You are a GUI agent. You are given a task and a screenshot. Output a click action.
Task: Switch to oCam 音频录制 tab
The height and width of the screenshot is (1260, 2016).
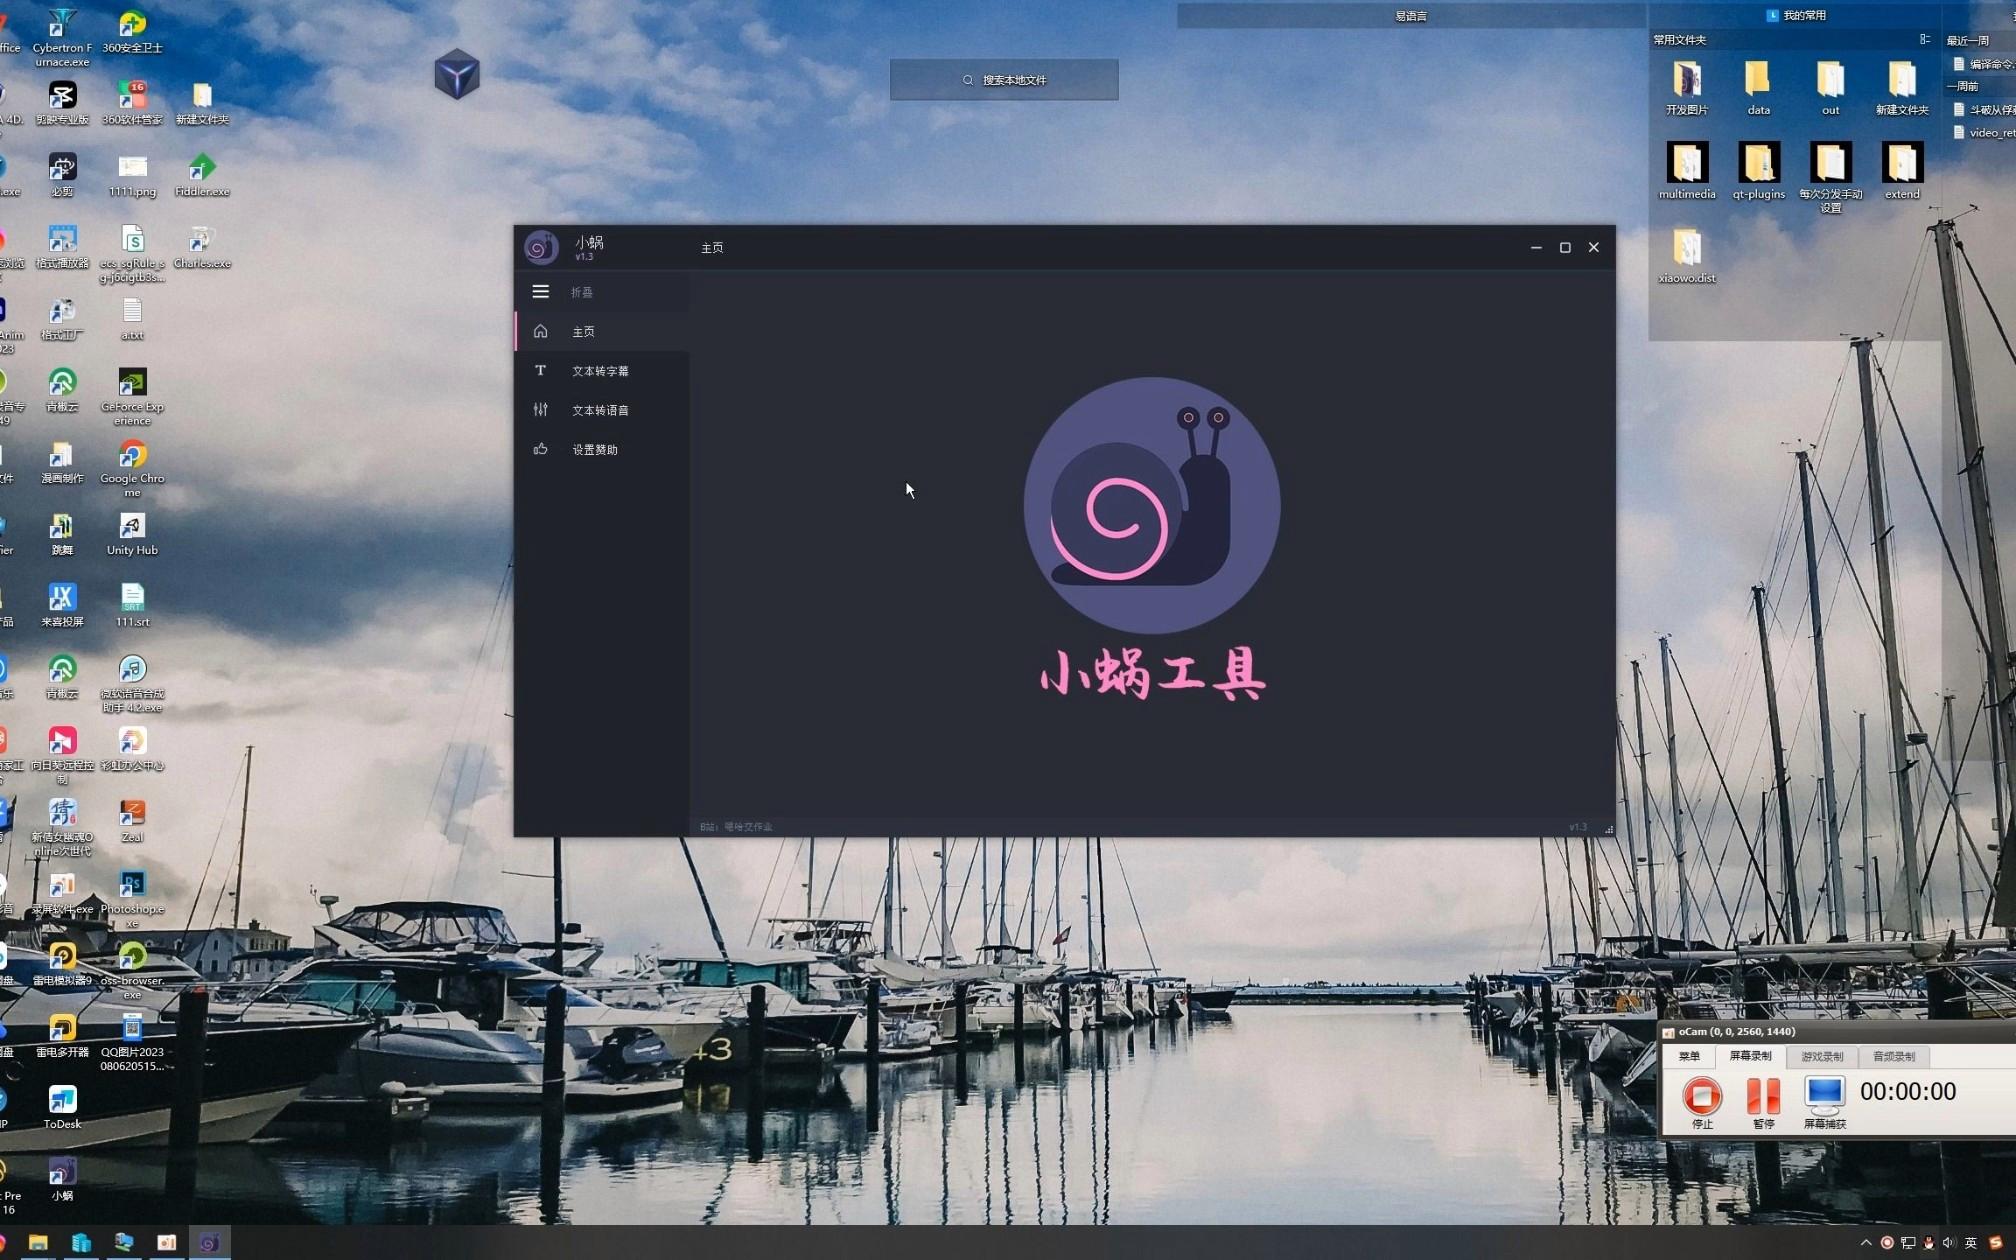1893,1056
